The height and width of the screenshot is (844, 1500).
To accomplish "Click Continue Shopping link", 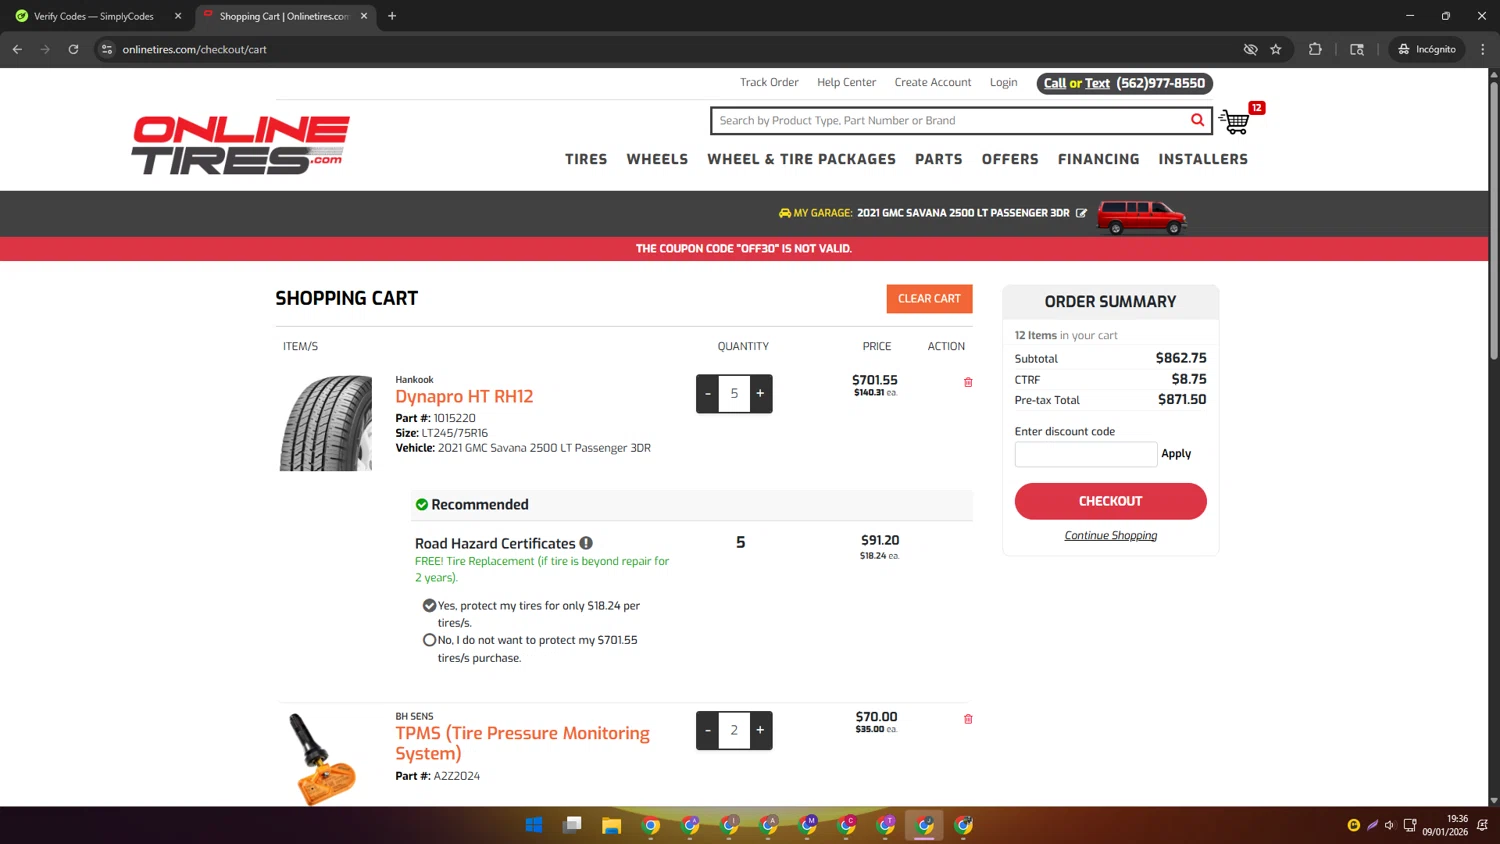I will (1110, 536).
